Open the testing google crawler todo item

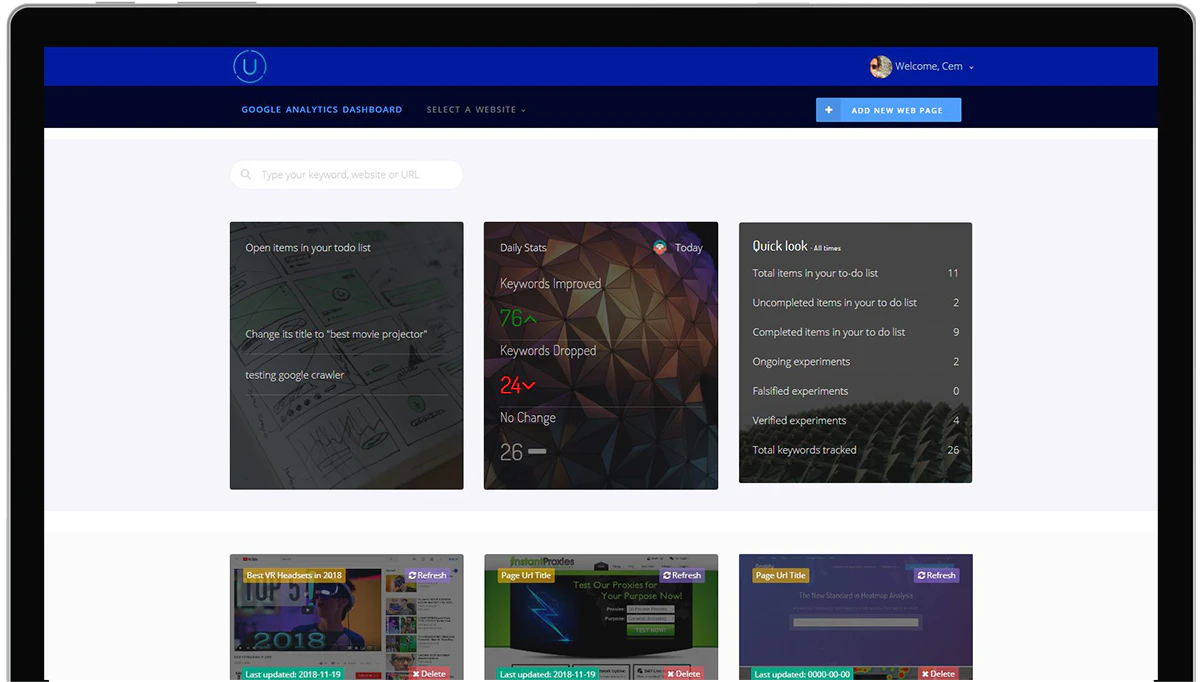[295, 375]
